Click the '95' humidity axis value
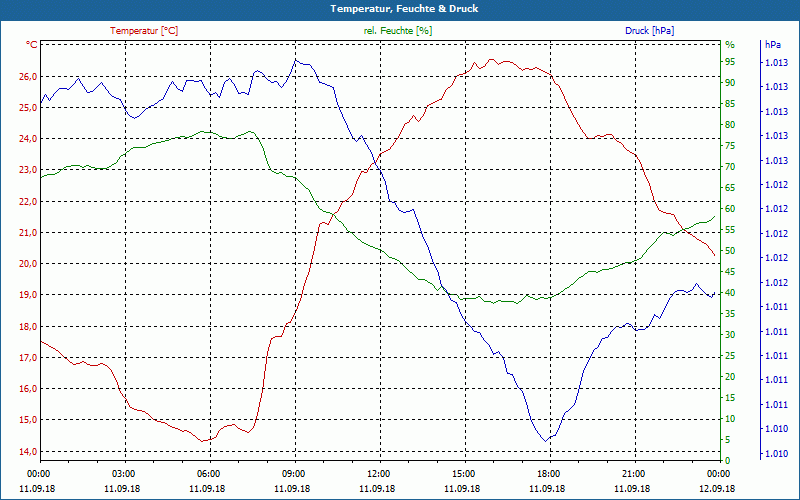This screenshot has width=800, height=500. coord(730,62)
